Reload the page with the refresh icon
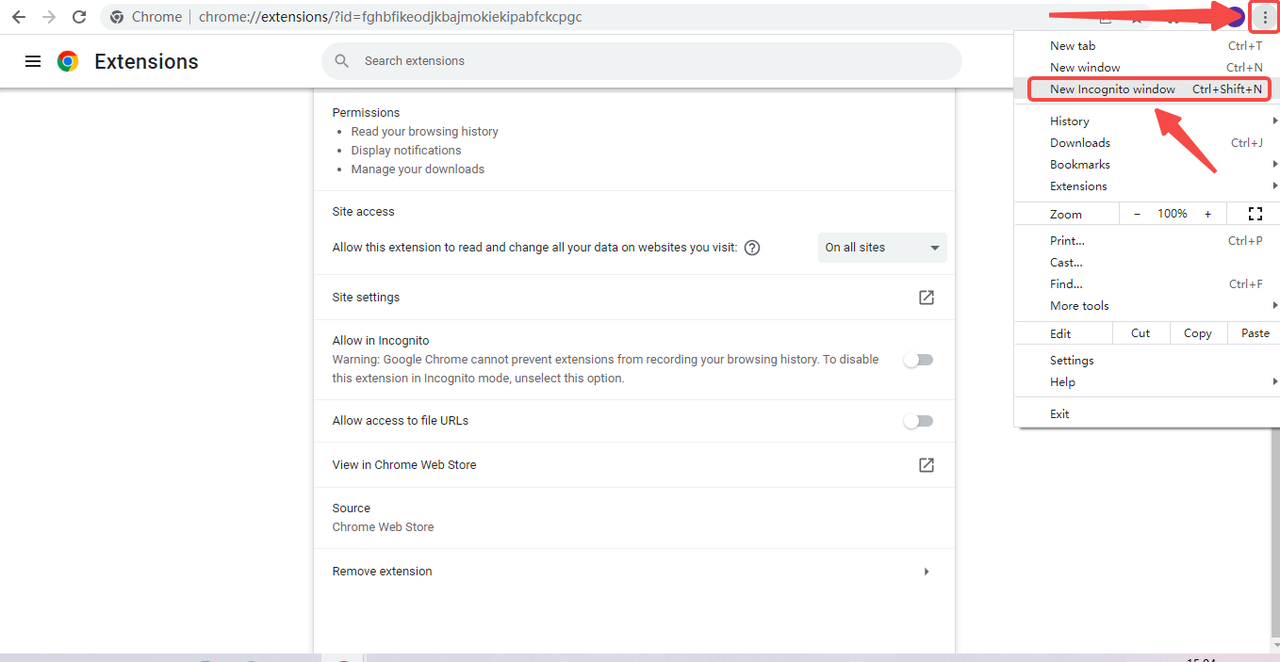The width and height of the screenshot is (1280, 662). tap(80, 17)
